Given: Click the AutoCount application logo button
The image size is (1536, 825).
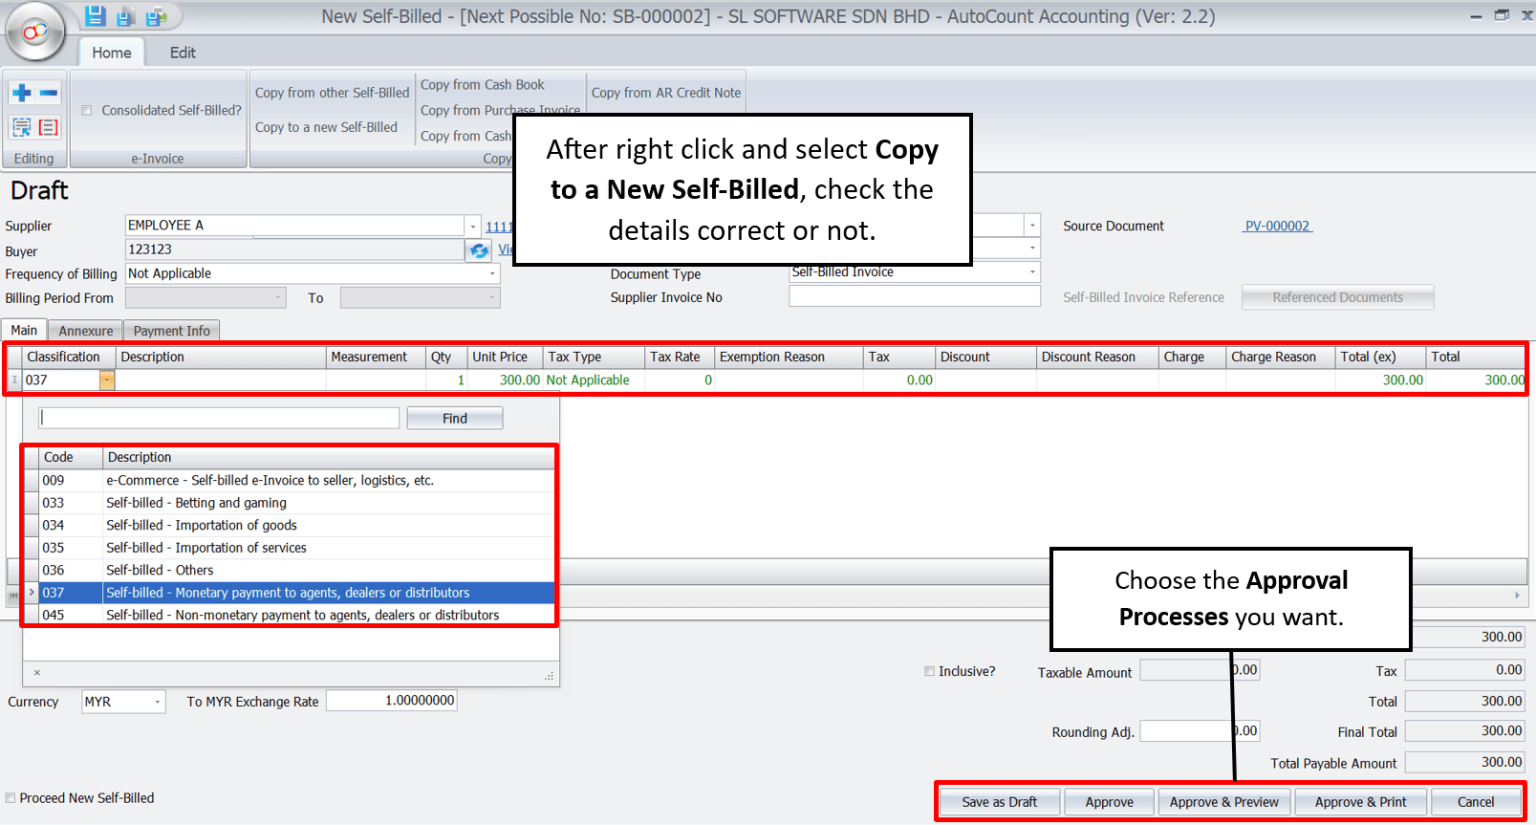Looking at the screenshot, I should (x=36, y=33).
